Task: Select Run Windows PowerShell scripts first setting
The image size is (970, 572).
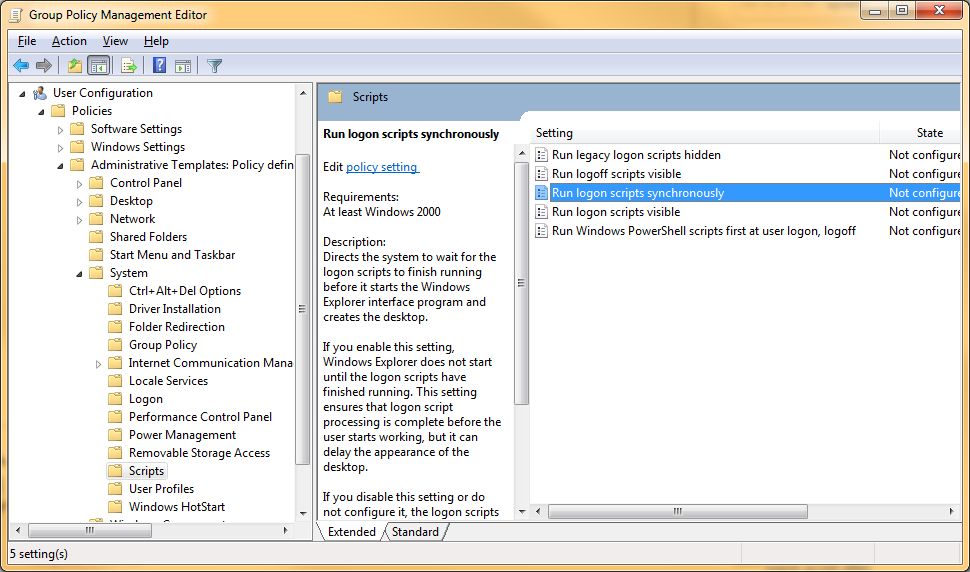Action: click(x=703, y=231)
